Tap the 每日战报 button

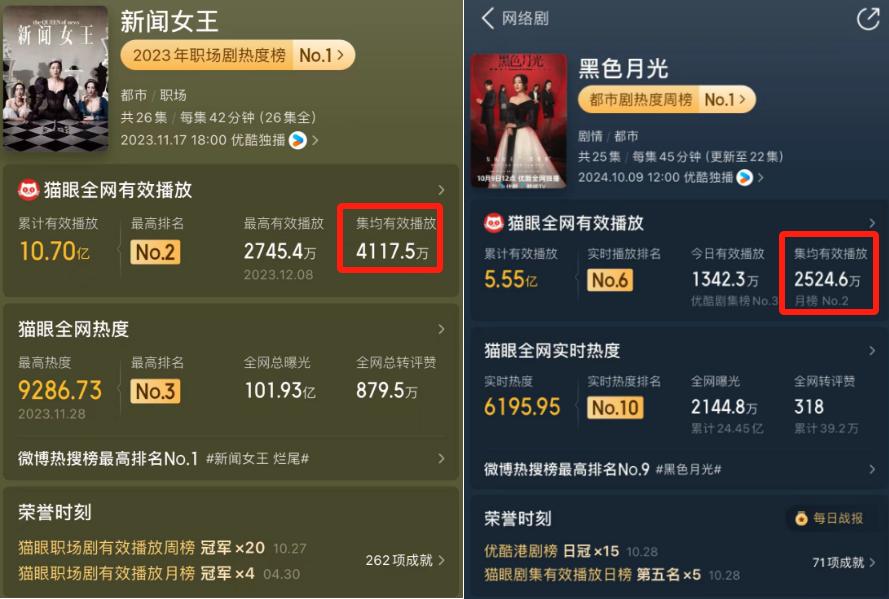pos(830,518)
